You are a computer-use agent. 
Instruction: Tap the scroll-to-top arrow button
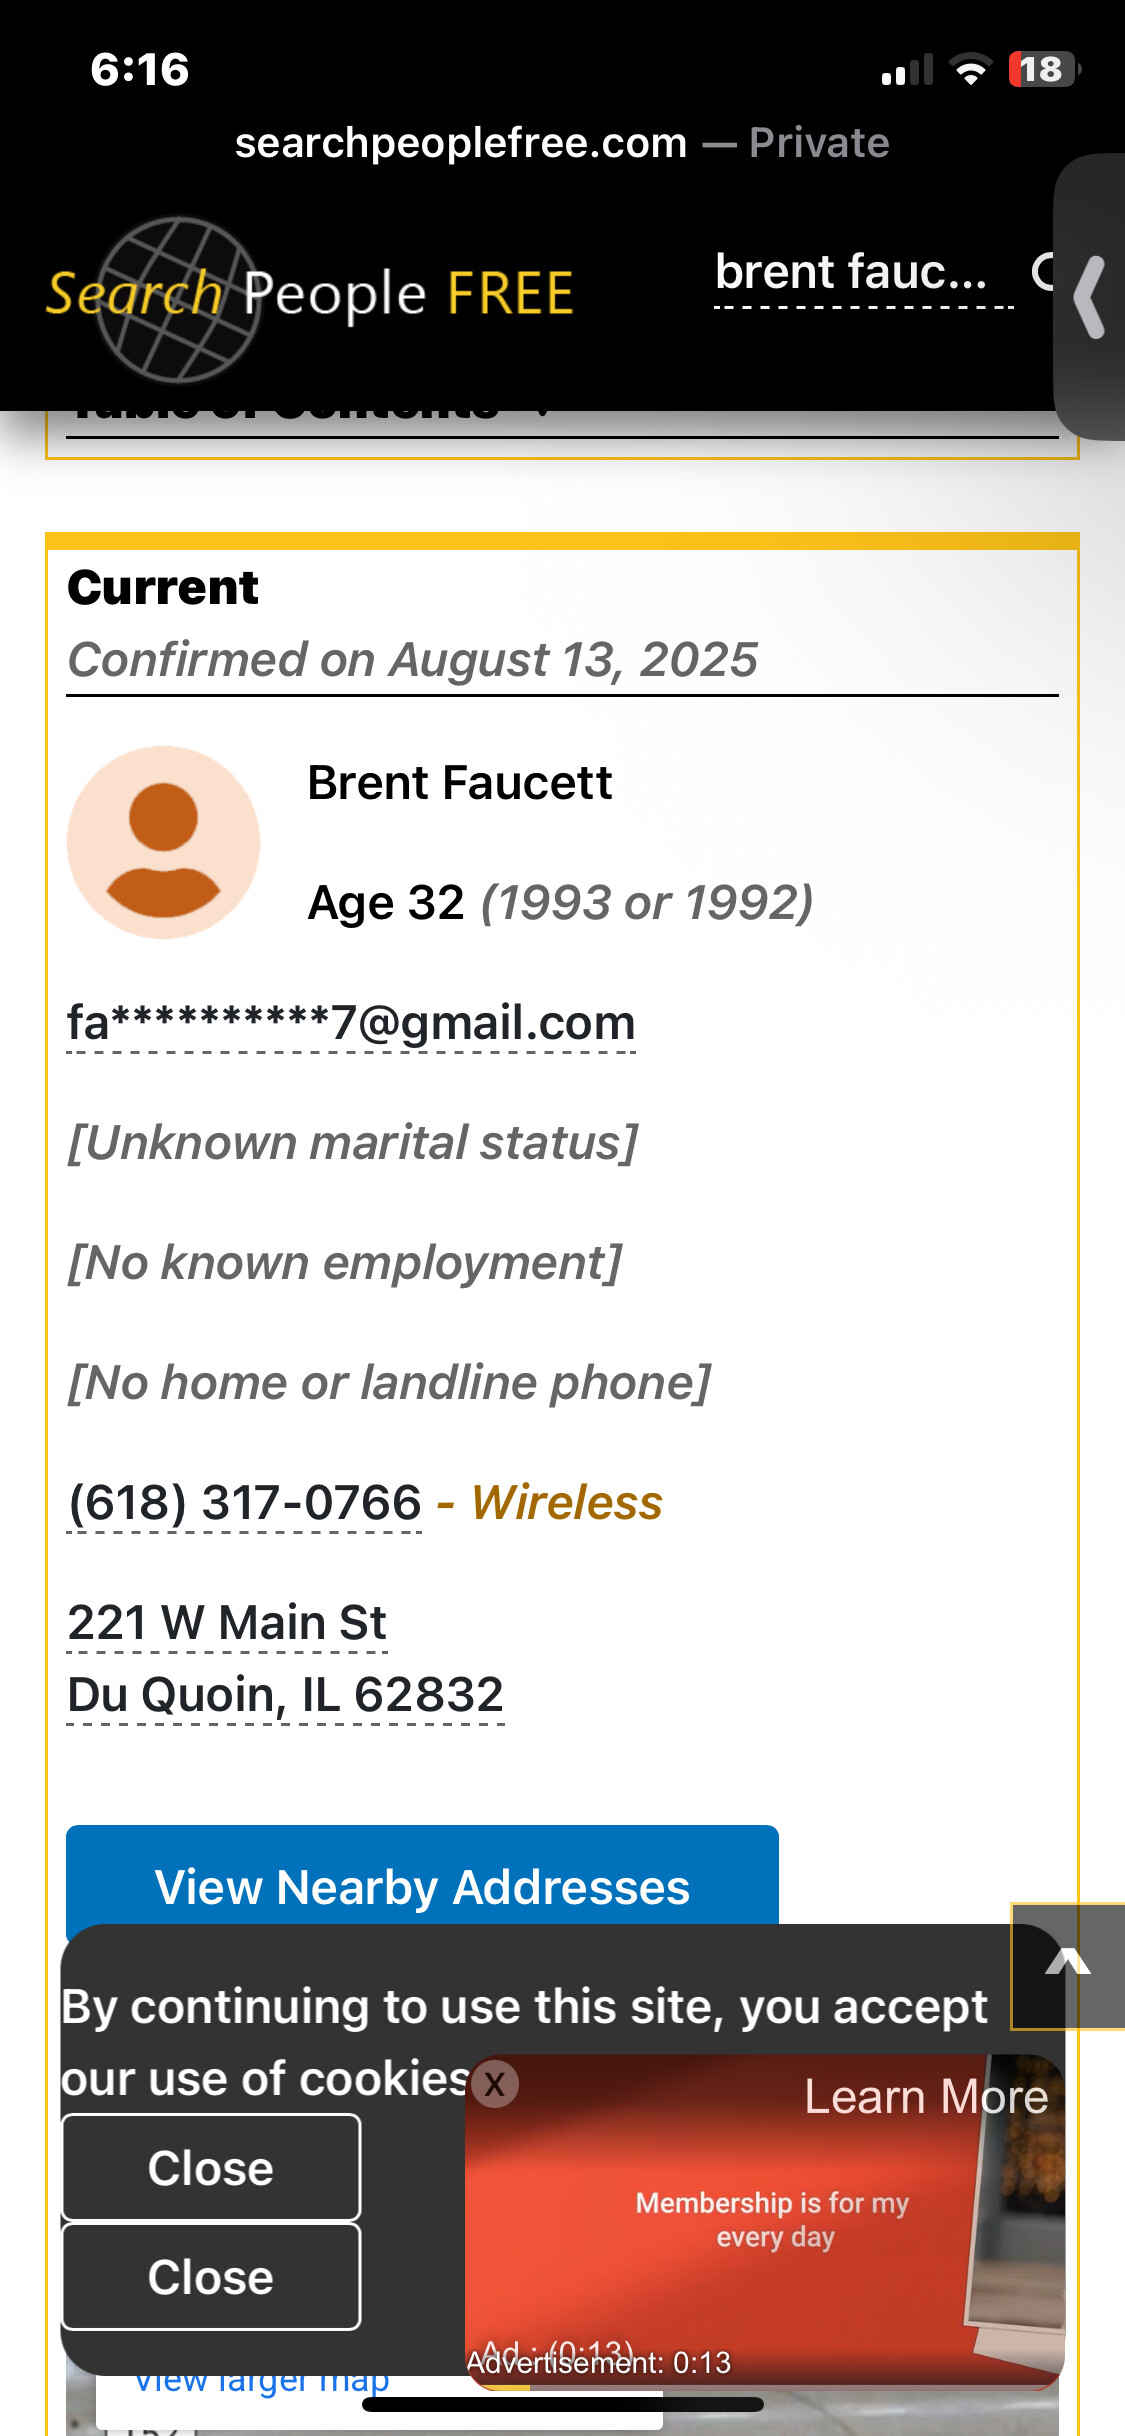1067,1965
